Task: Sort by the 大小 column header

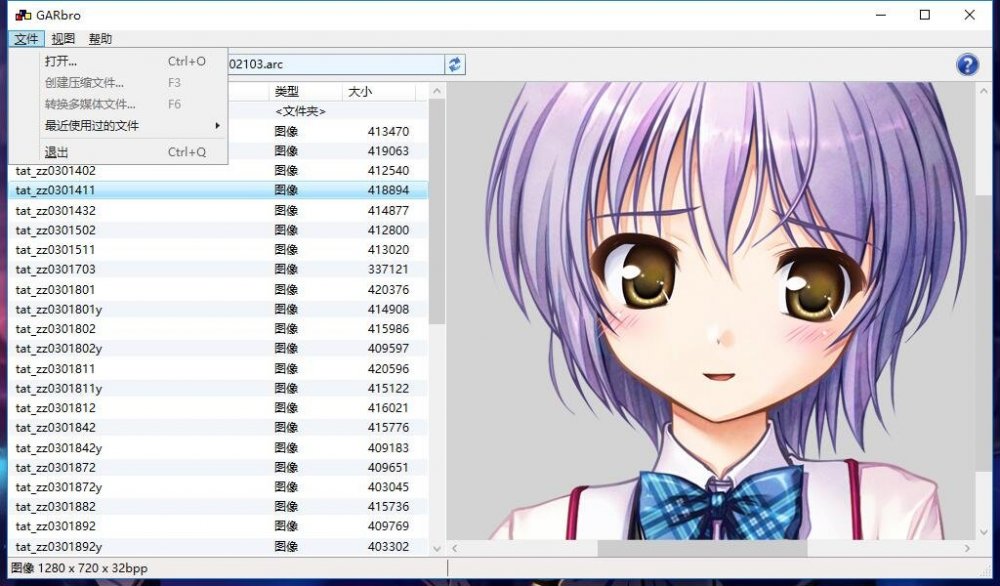Action: tap(379, 92)
